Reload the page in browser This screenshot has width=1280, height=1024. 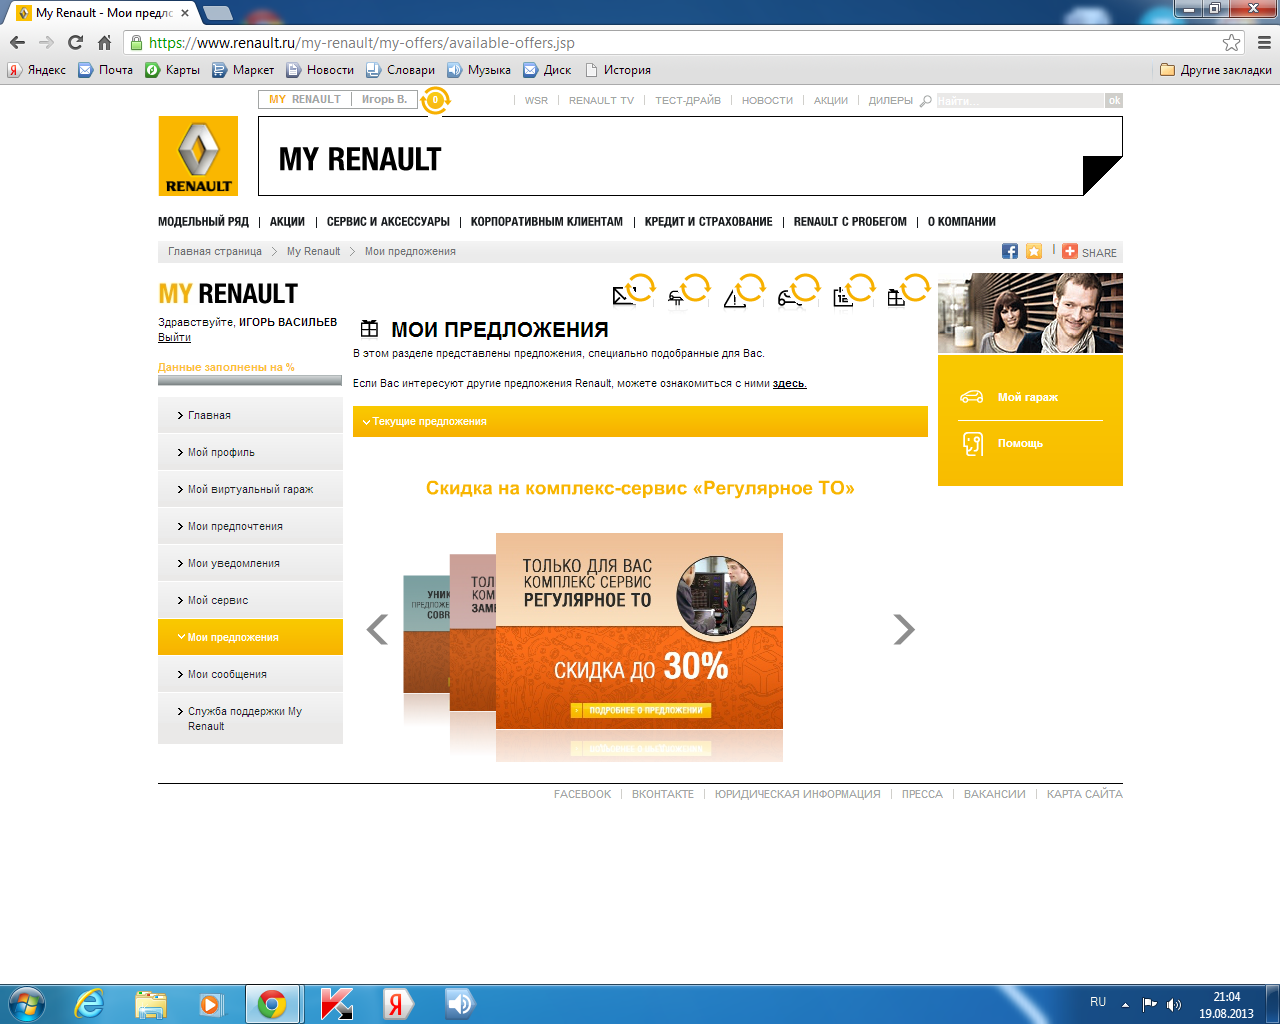pos(75,42)
